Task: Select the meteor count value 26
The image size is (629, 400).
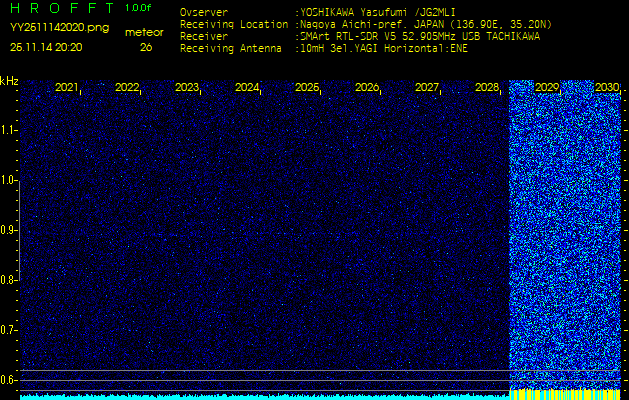Action: point(146,47)
